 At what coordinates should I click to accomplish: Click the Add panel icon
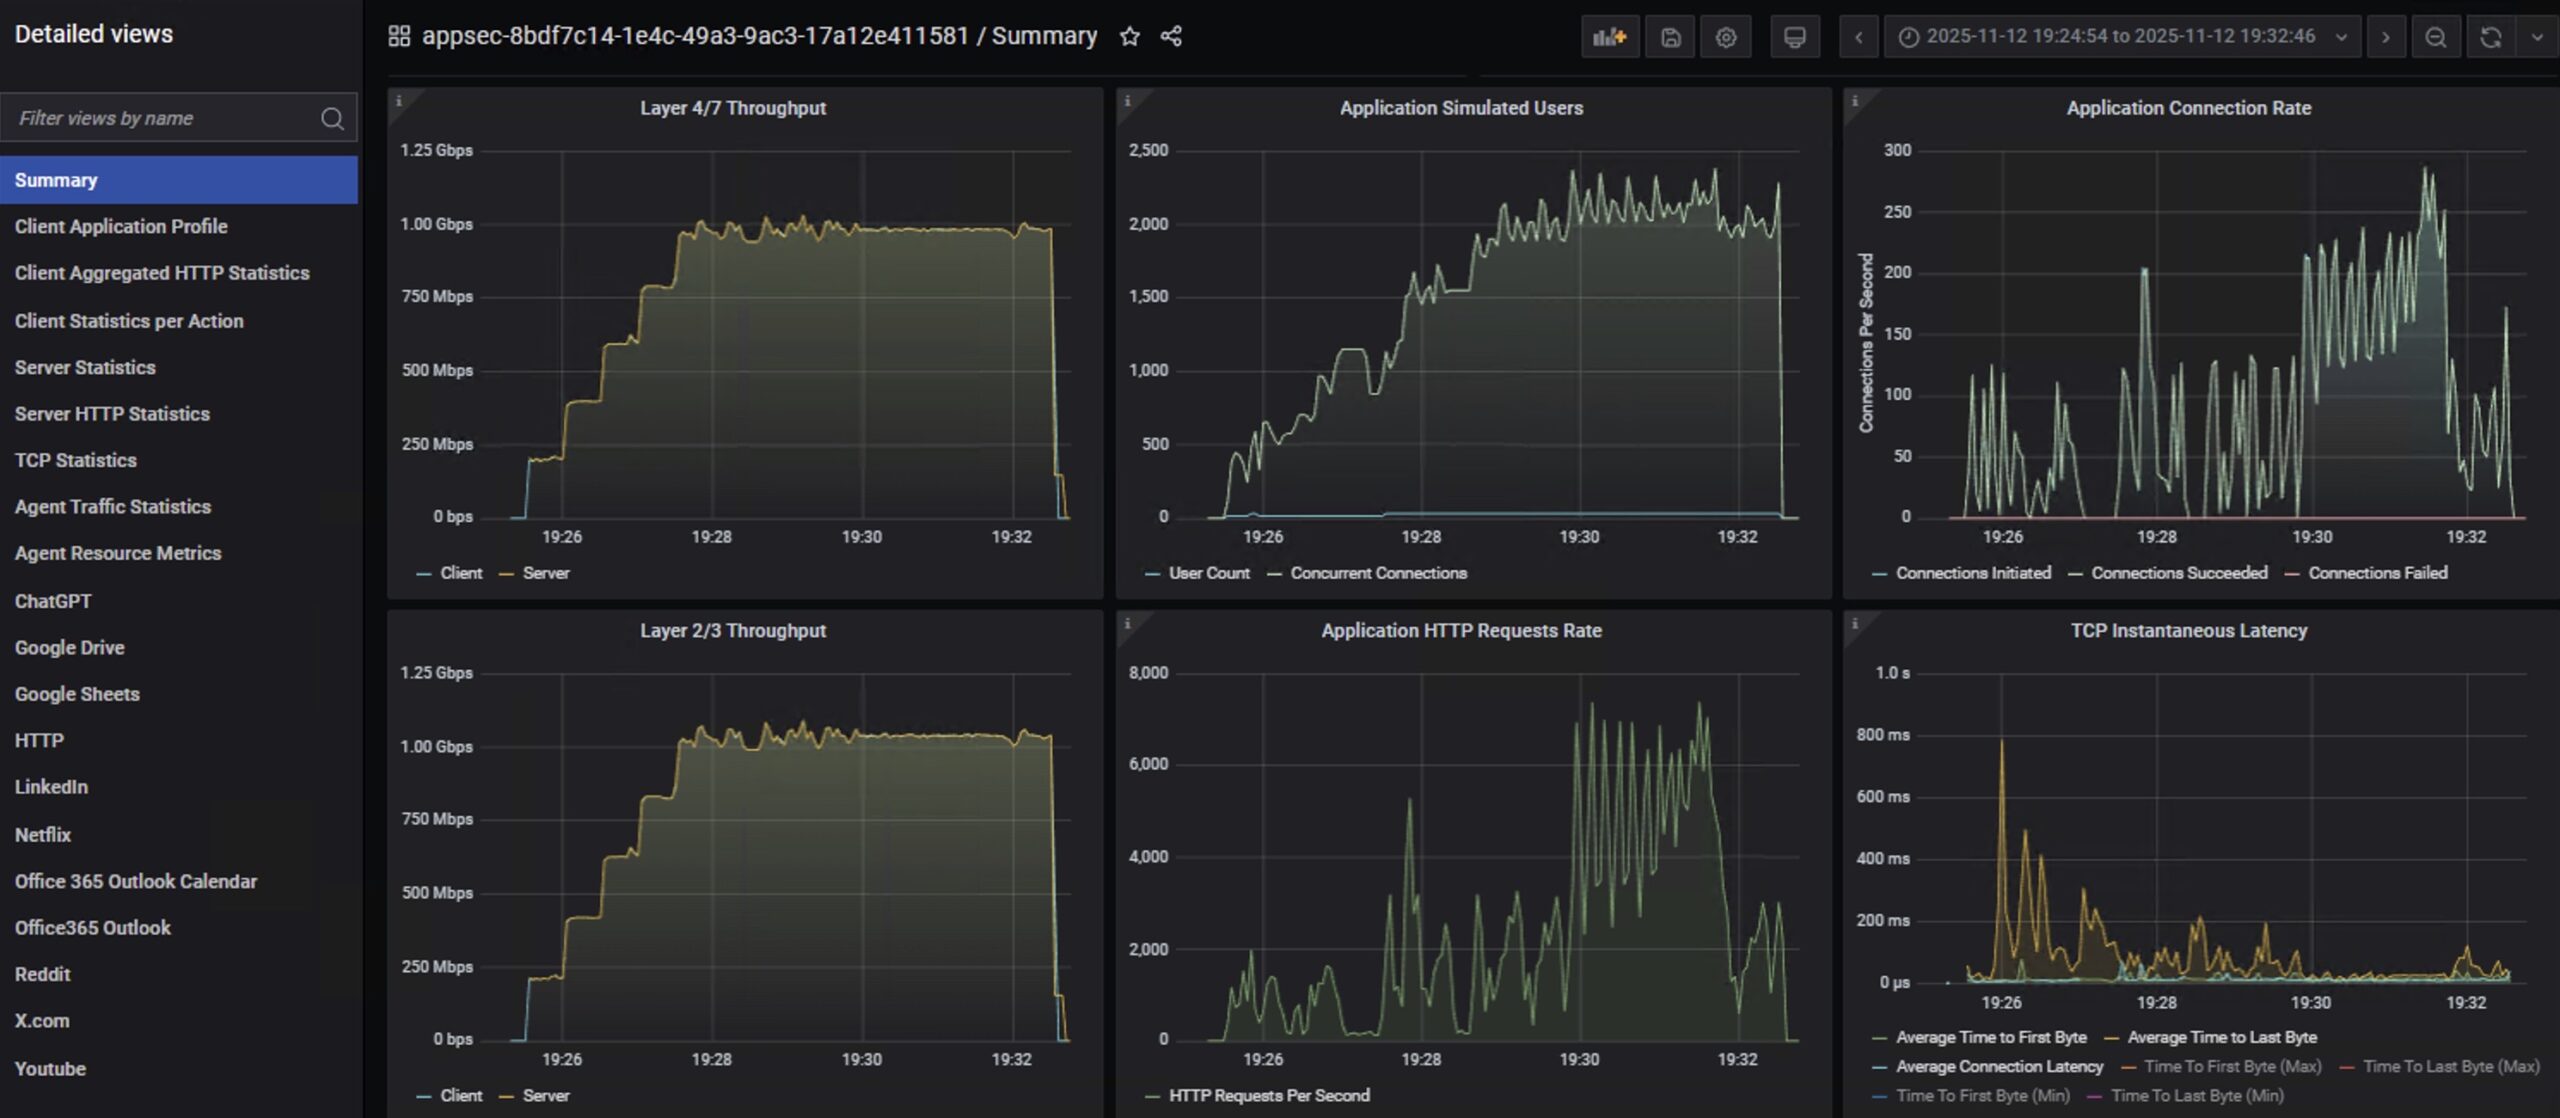coord(1609,38)
